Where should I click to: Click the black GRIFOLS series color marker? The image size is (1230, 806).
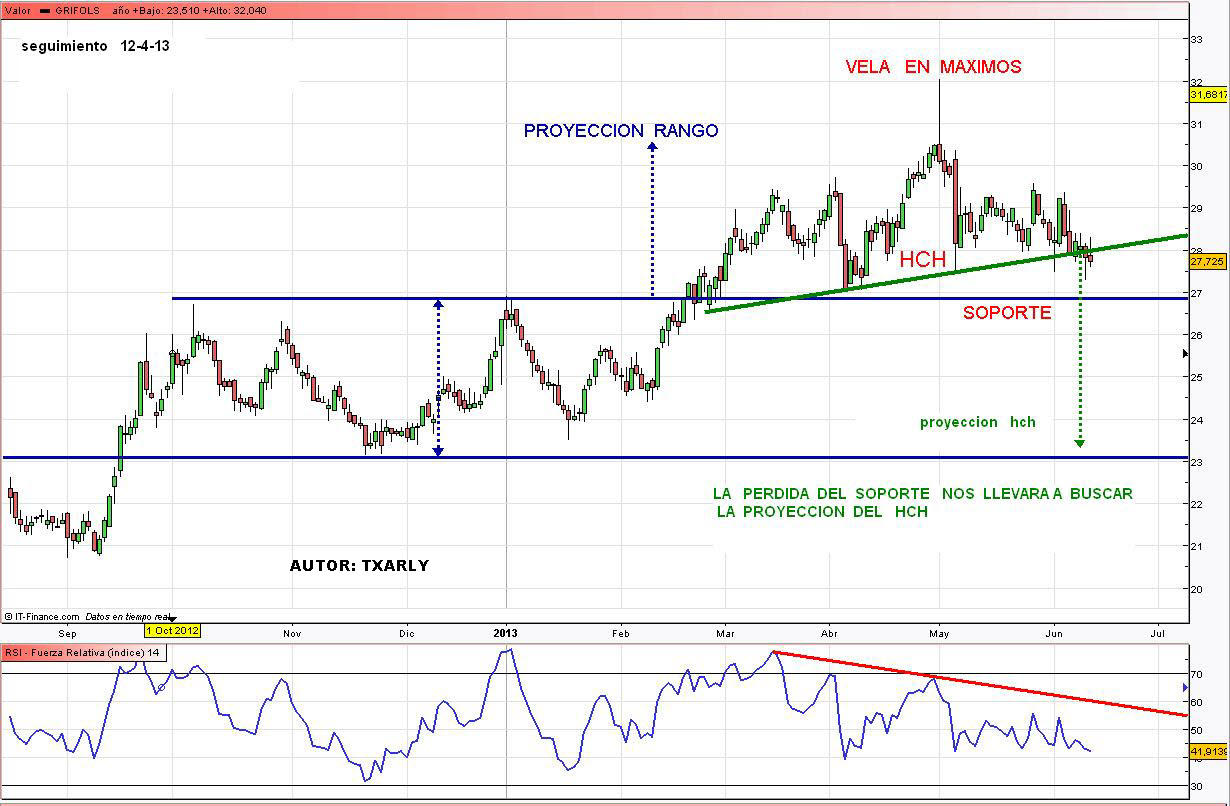coord(45,10)
